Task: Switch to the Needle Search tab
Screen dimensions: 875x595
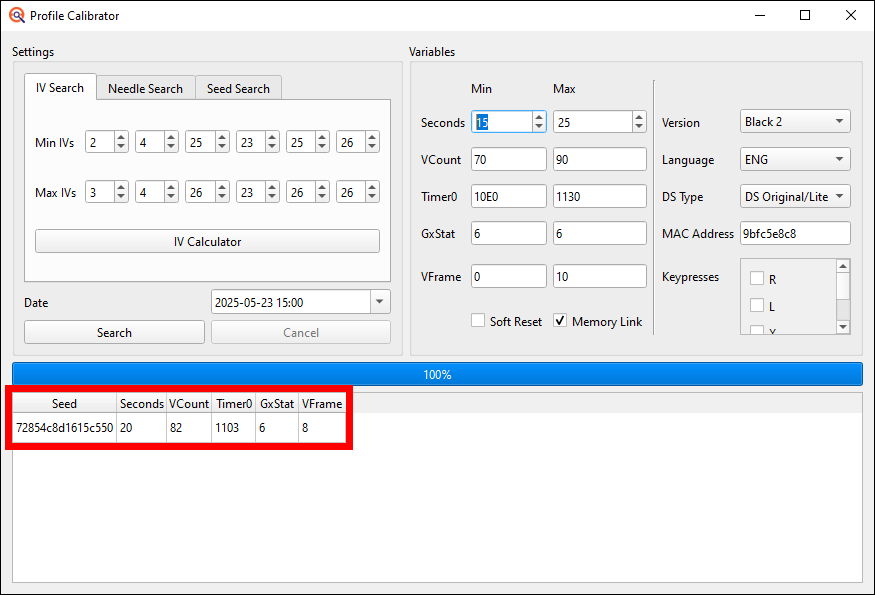Action: [x=145, y=89]
